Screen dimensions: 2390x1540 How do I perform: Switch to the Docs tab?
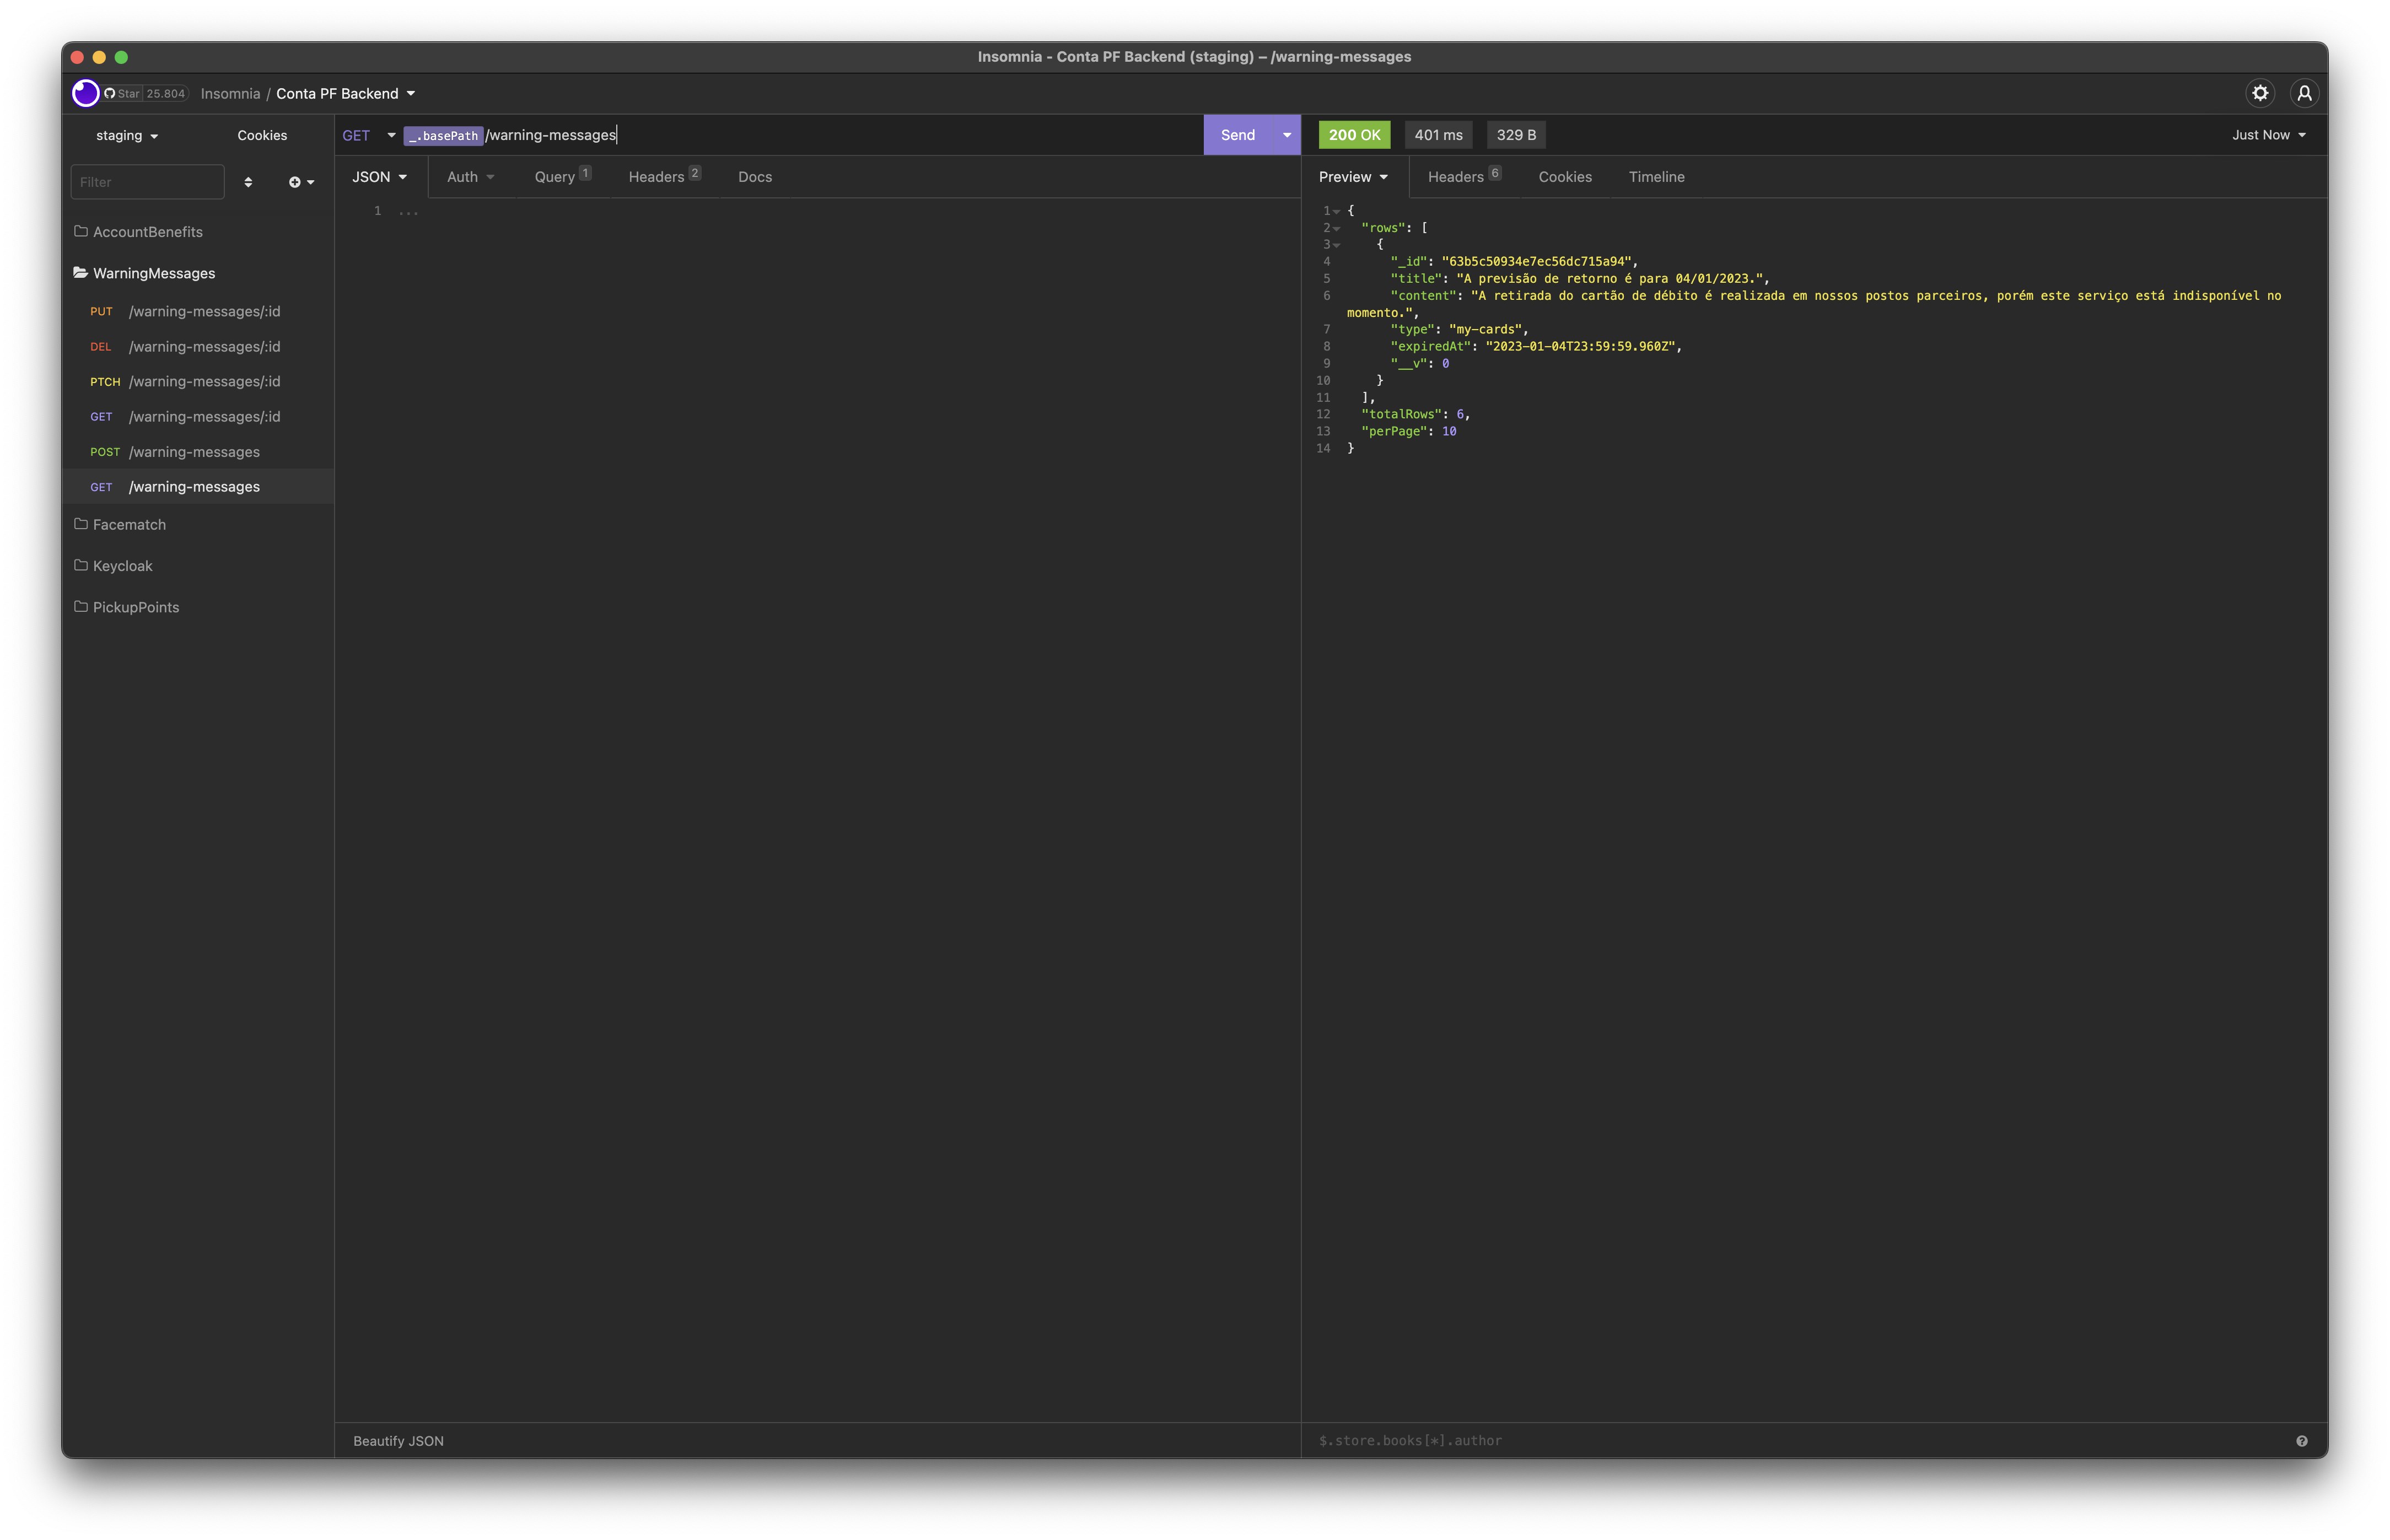pos(755,177)
